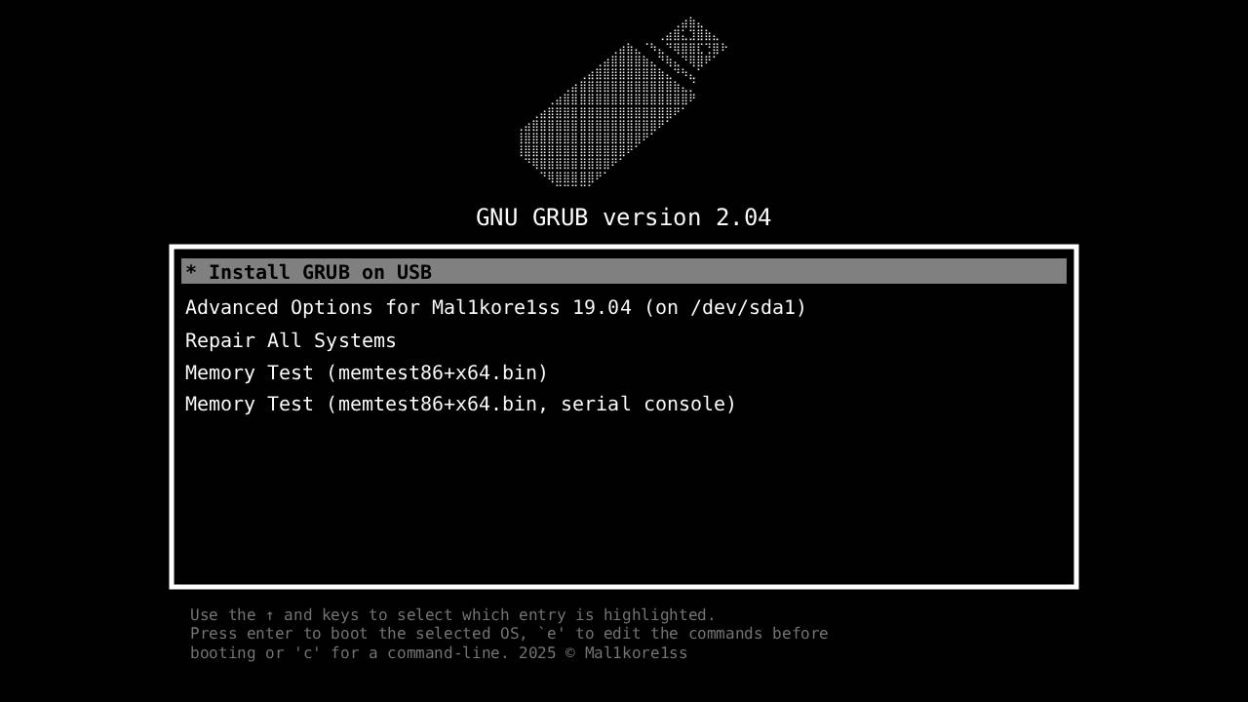Click the up arrow symbol in help text

pyautogui.click(x=270, y=615)
